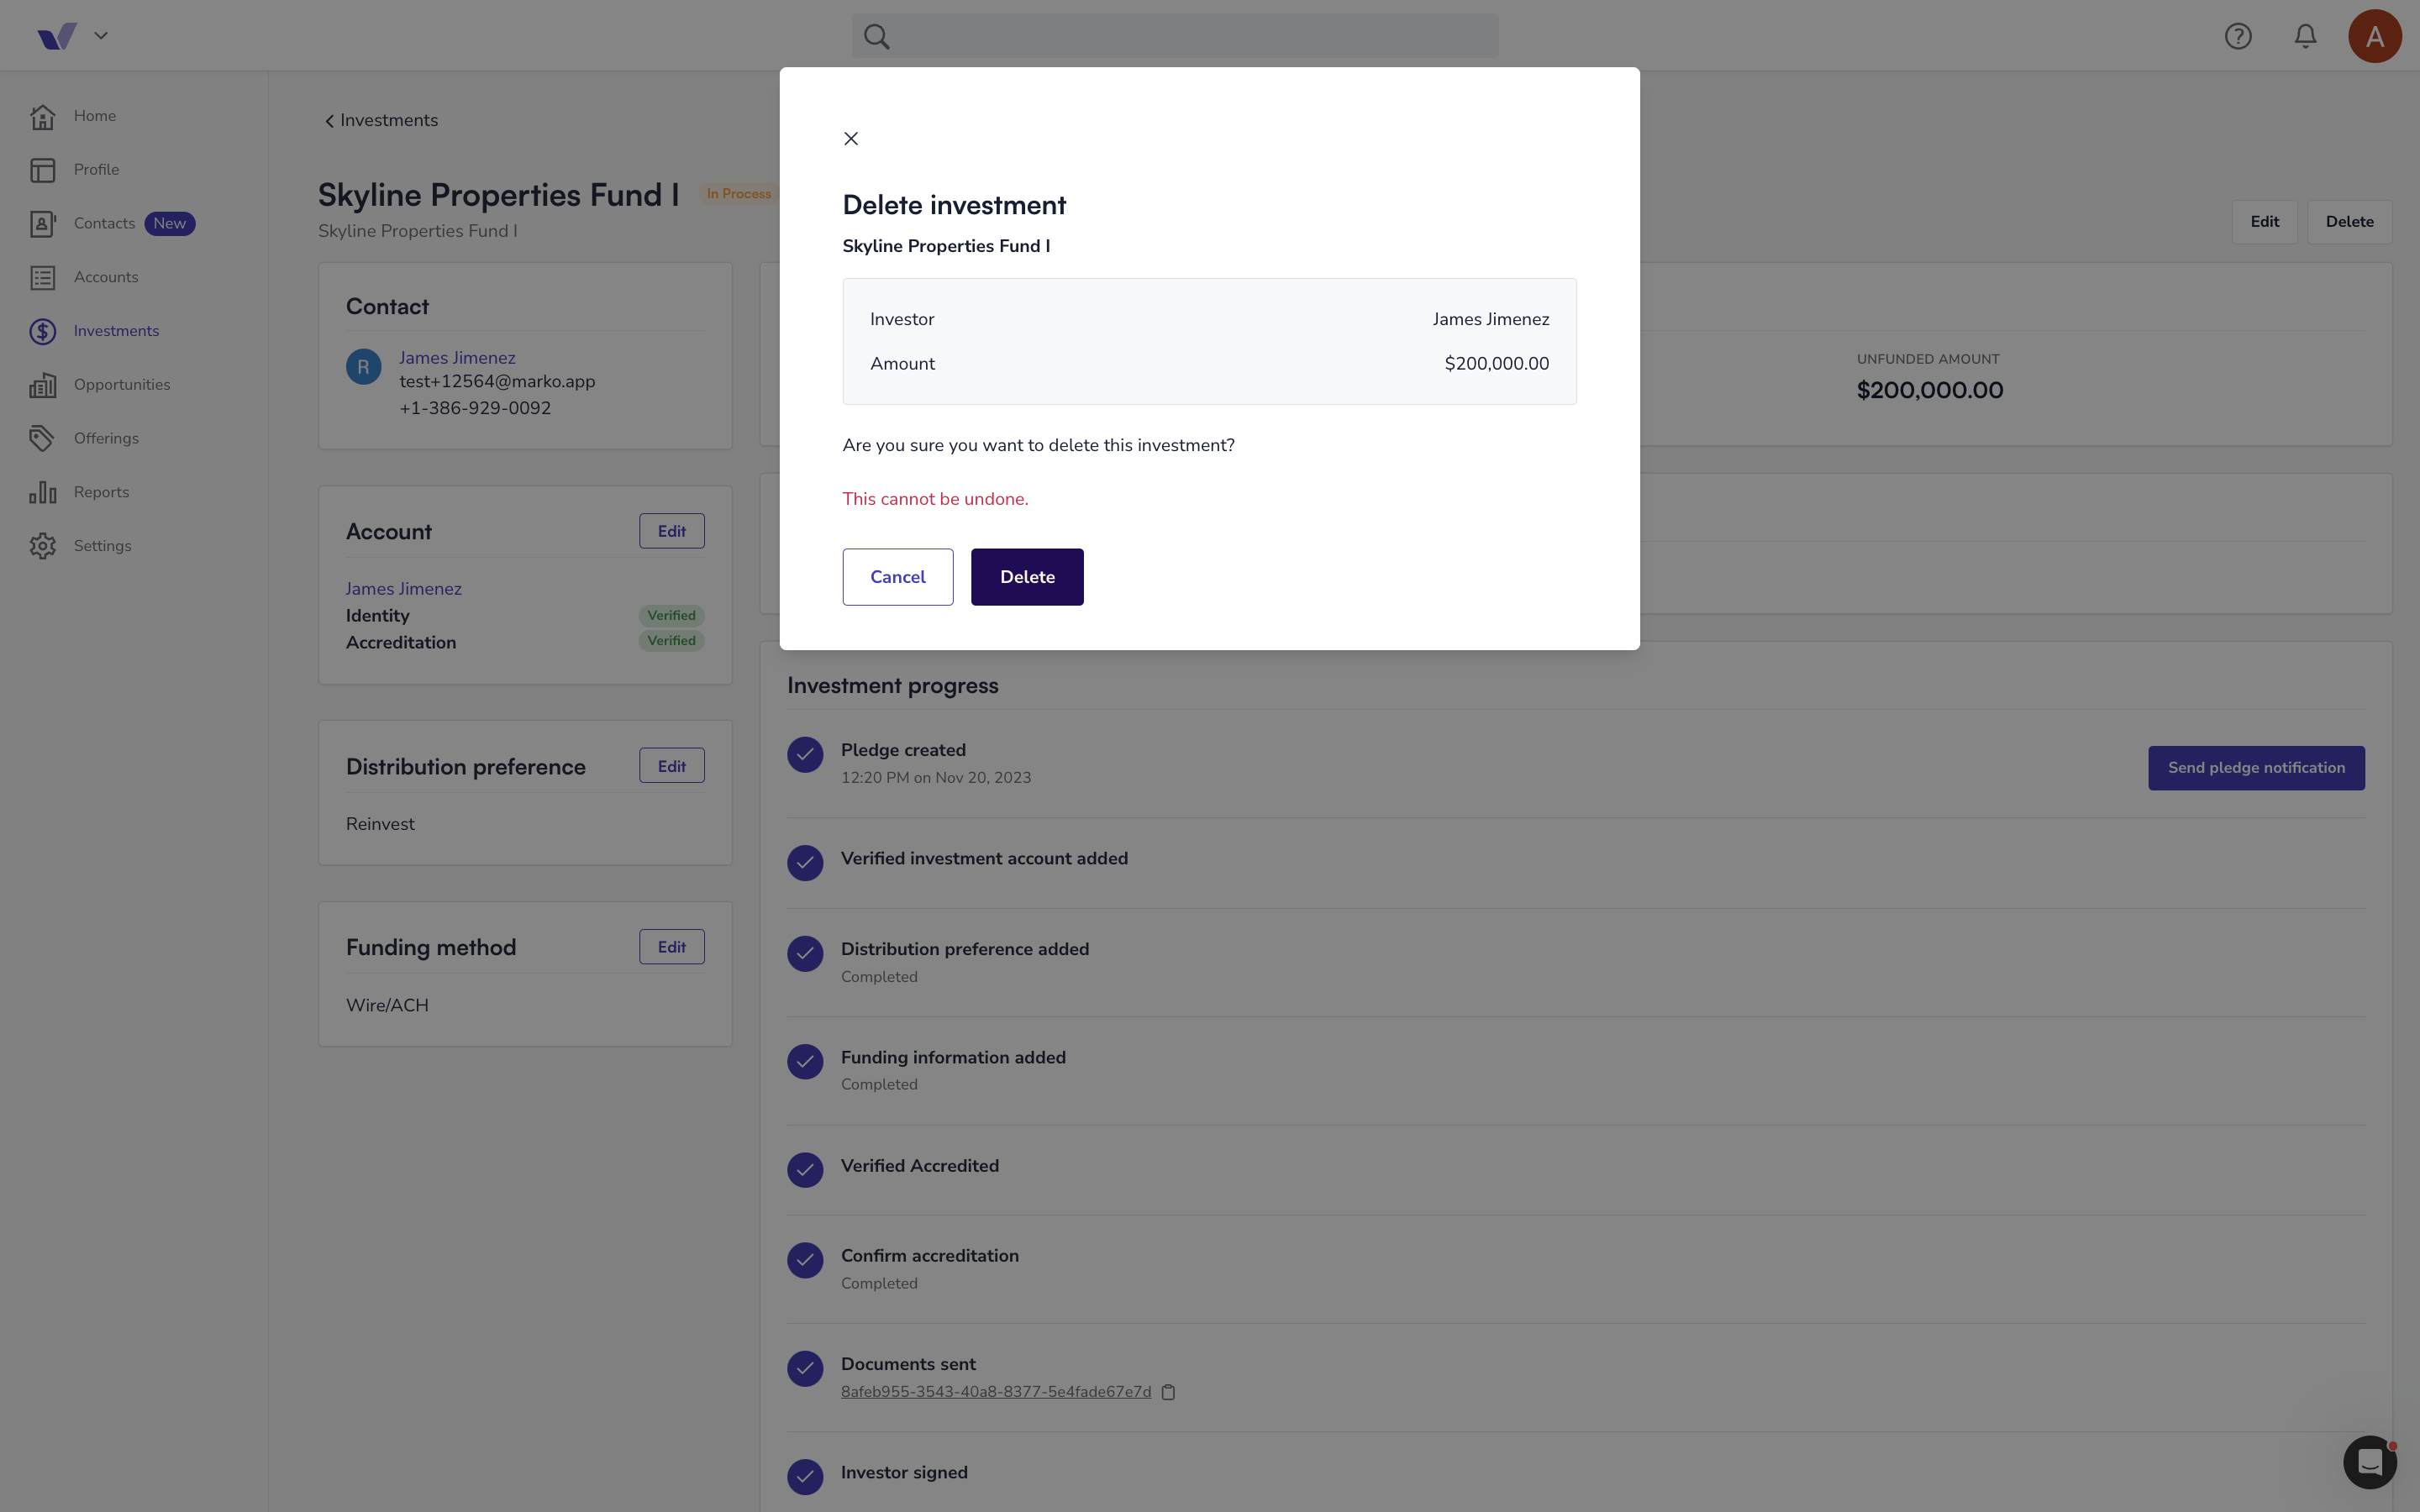The height and width of the screenshot is (1512, 2420).
Task: Close the Delete investment dialog with X
Action: click(x=851, y=139)
